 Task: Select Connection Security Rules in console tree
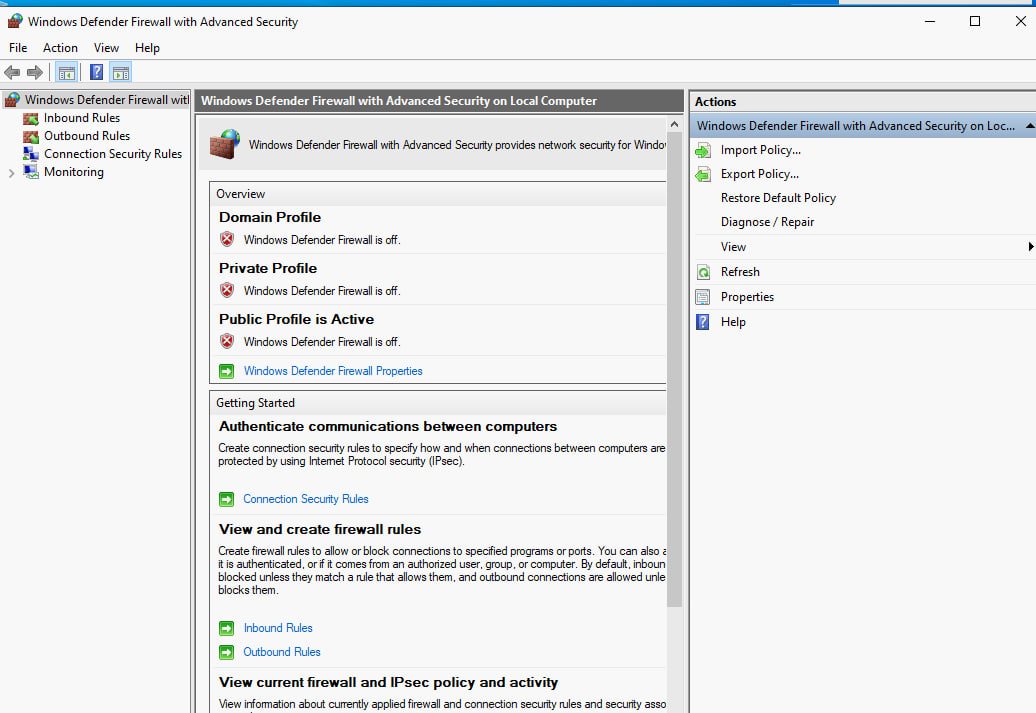(113, 154)
